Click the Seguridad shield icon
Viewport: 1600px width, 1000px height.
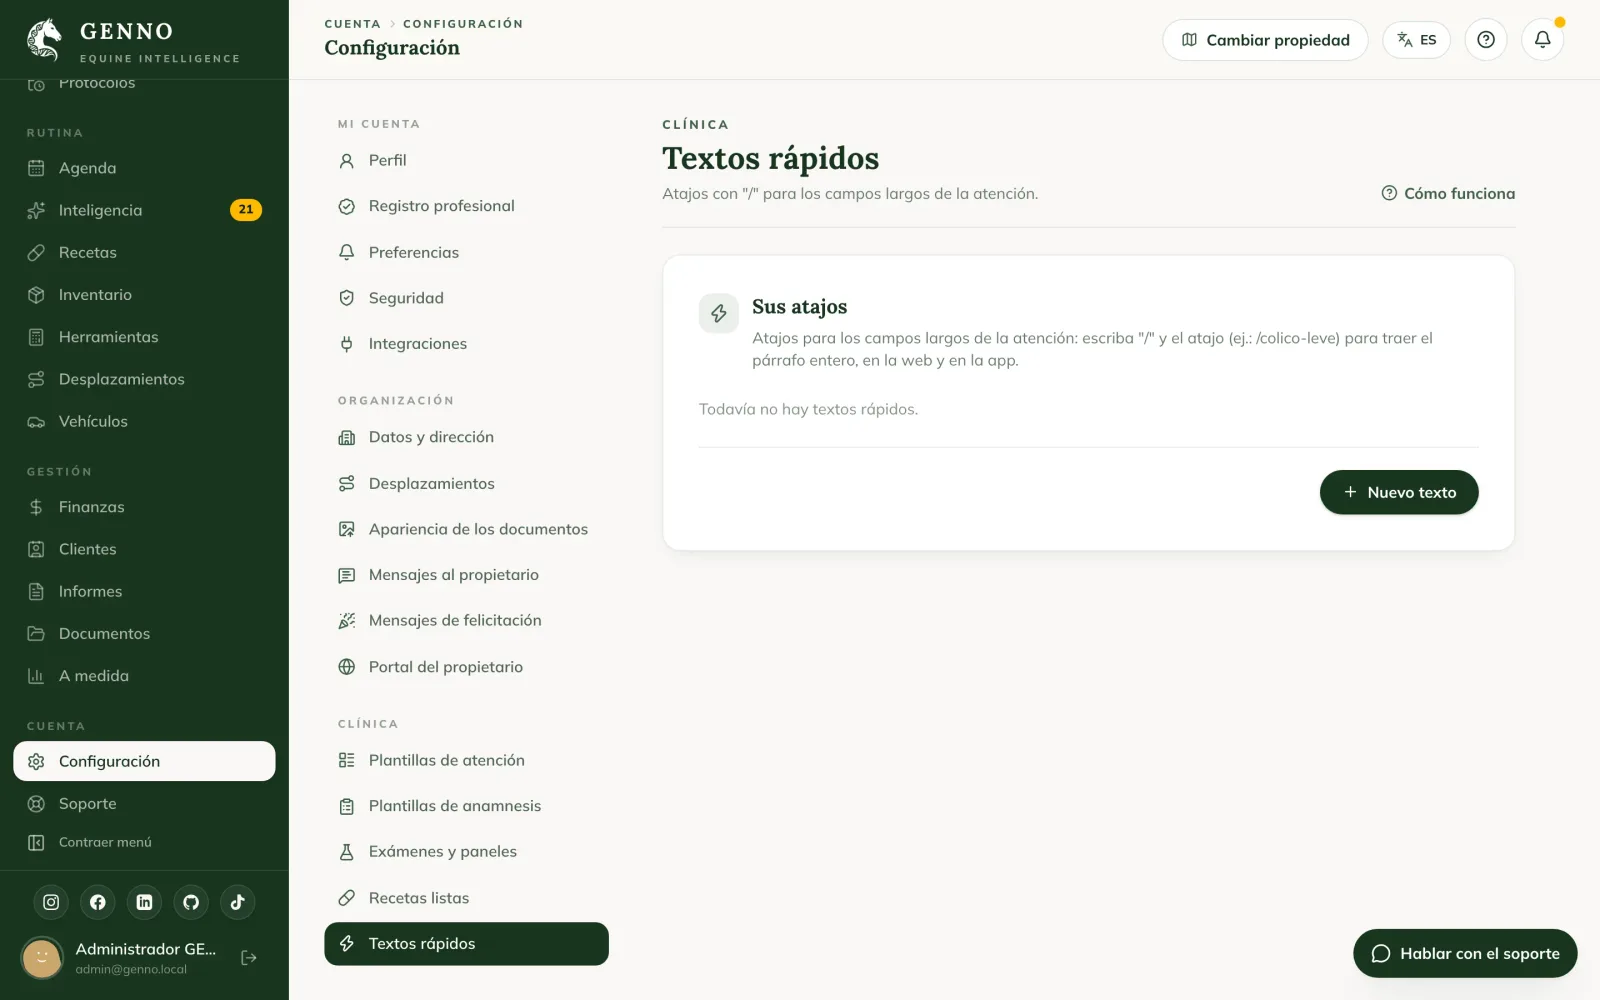click(347, 298)
